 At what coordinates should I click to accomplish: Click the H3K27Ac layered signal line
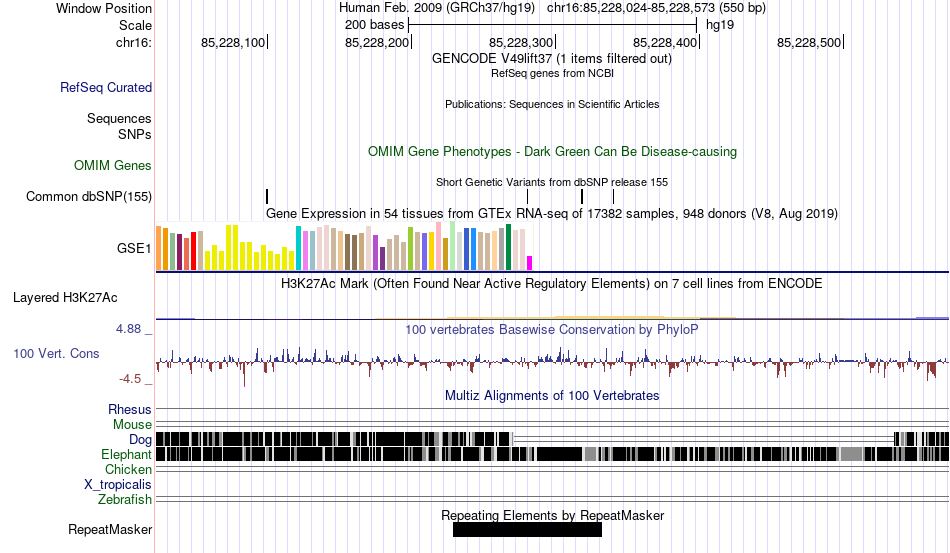pos(552,317)
